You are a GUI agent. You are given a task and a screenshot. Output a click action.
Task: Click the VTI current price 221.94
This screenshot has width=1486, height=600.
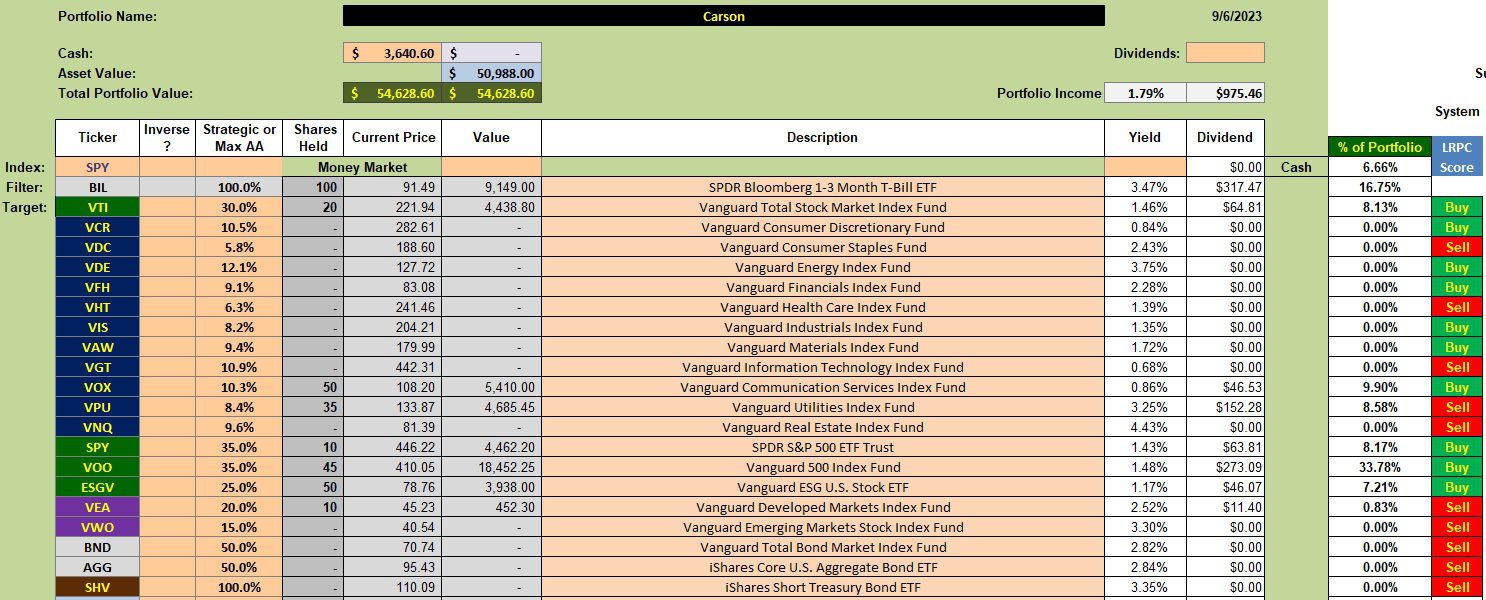[392, 207]
